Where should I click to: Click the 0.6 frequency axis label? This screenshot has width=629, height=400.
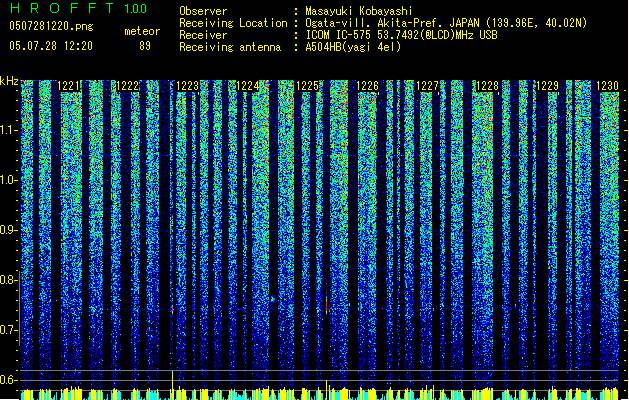pos(9,380)
